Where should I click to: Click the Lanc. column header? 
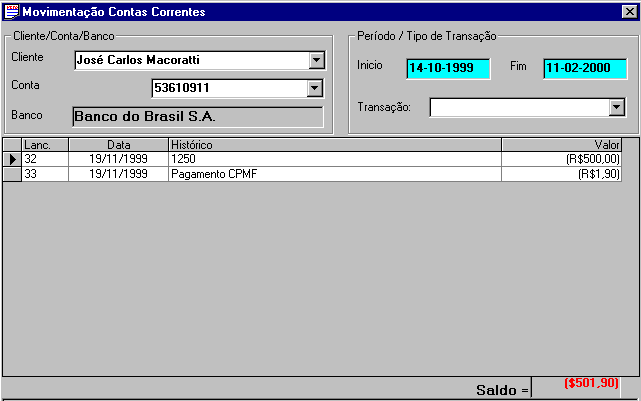point(45,145)
